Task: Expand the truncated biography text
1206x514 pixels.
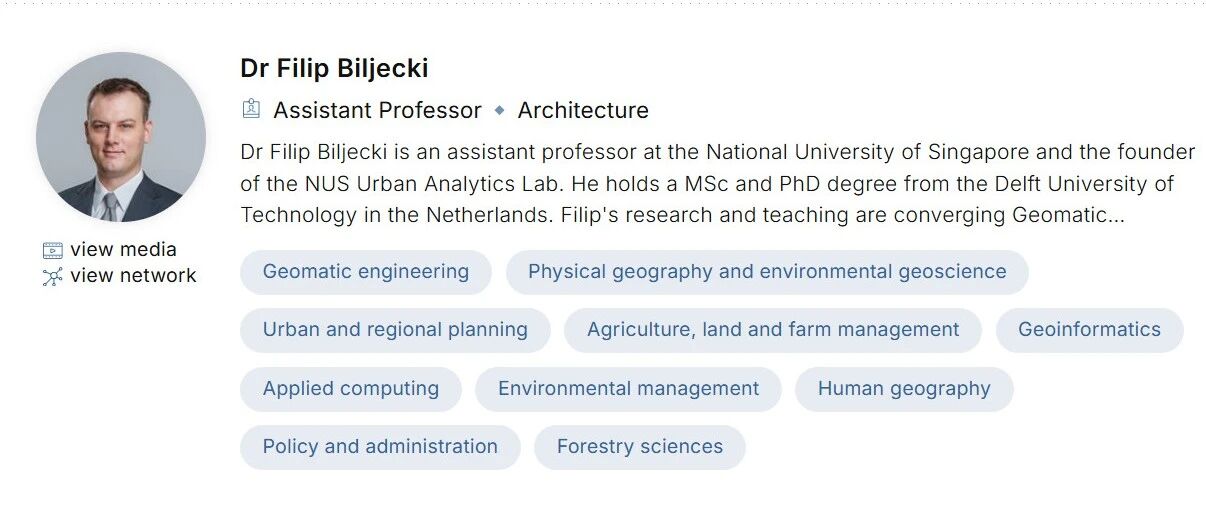Action: (x=1115, y=215)
